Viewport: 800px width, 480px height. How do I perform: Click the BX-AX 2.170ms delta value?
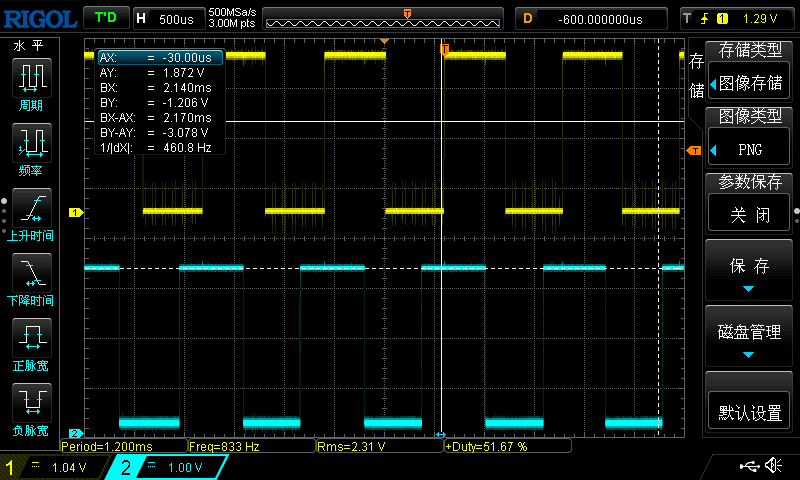(x=187, y=118)
